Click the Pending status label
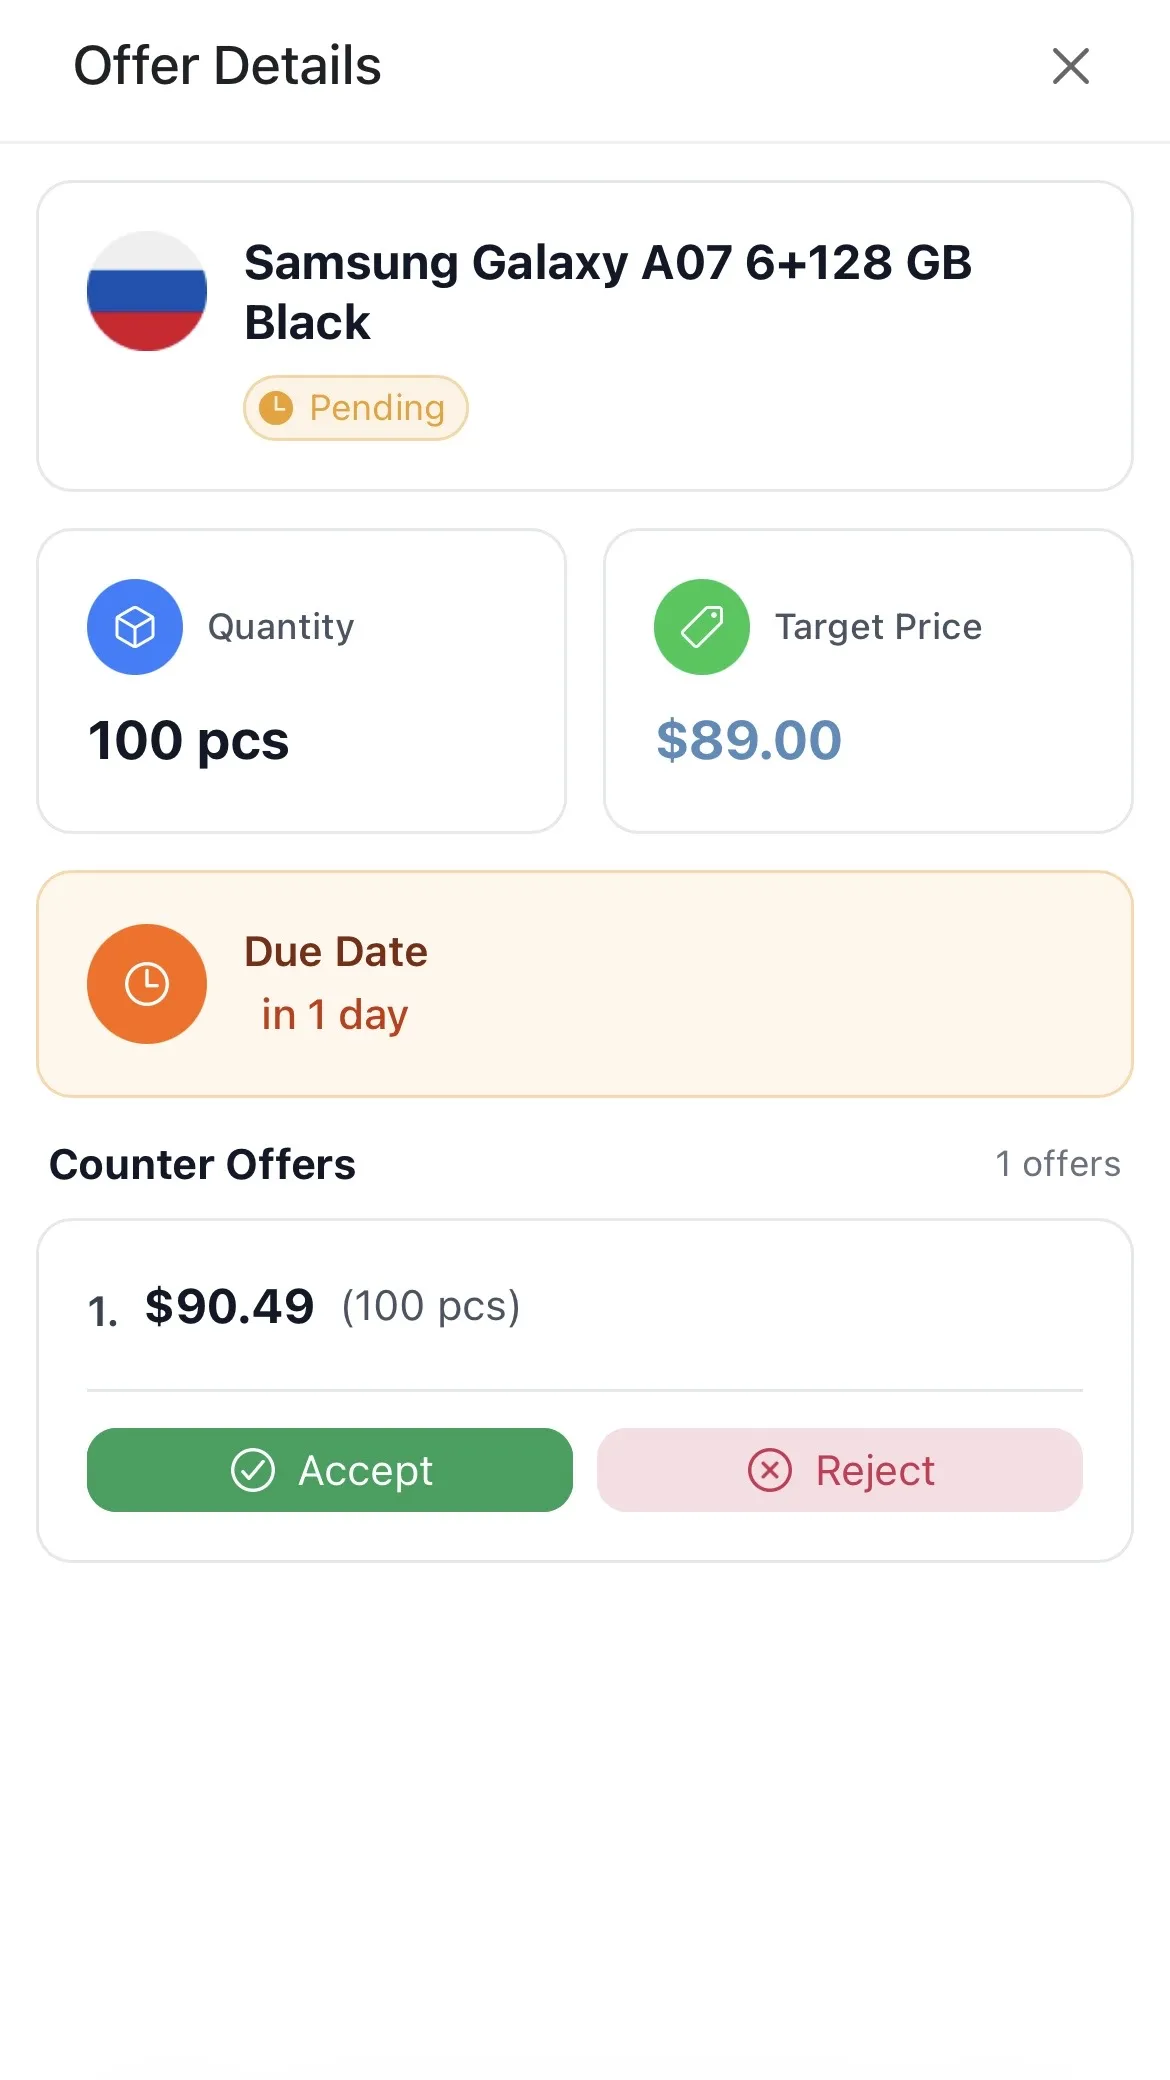The image size is (1170, 2080). tap(376, 408)
